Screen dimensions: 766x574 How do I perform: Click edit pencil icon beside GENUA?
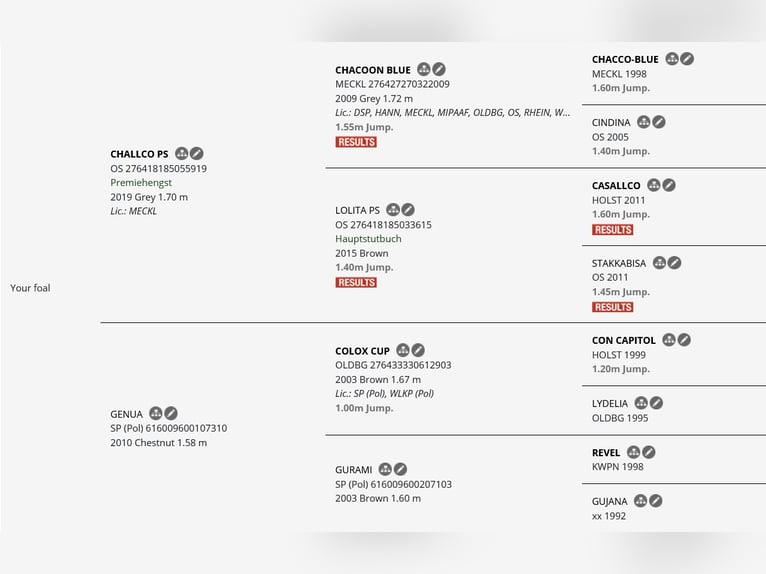[x=170, y=414]
